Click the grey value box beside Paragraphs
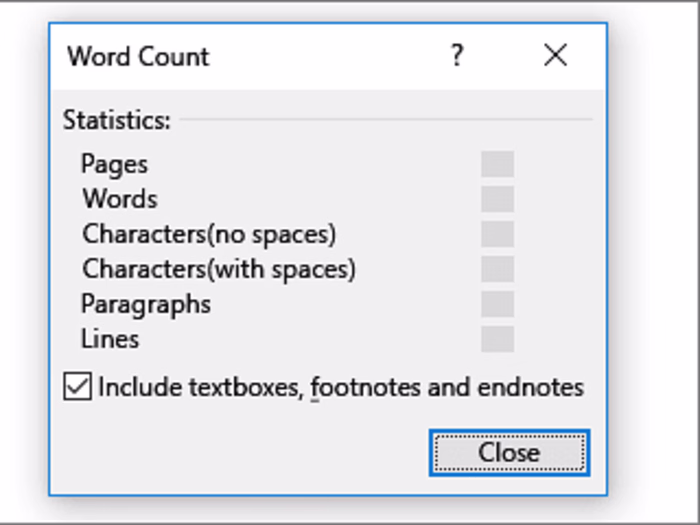 pyautogui.click(x=497, y=304)
